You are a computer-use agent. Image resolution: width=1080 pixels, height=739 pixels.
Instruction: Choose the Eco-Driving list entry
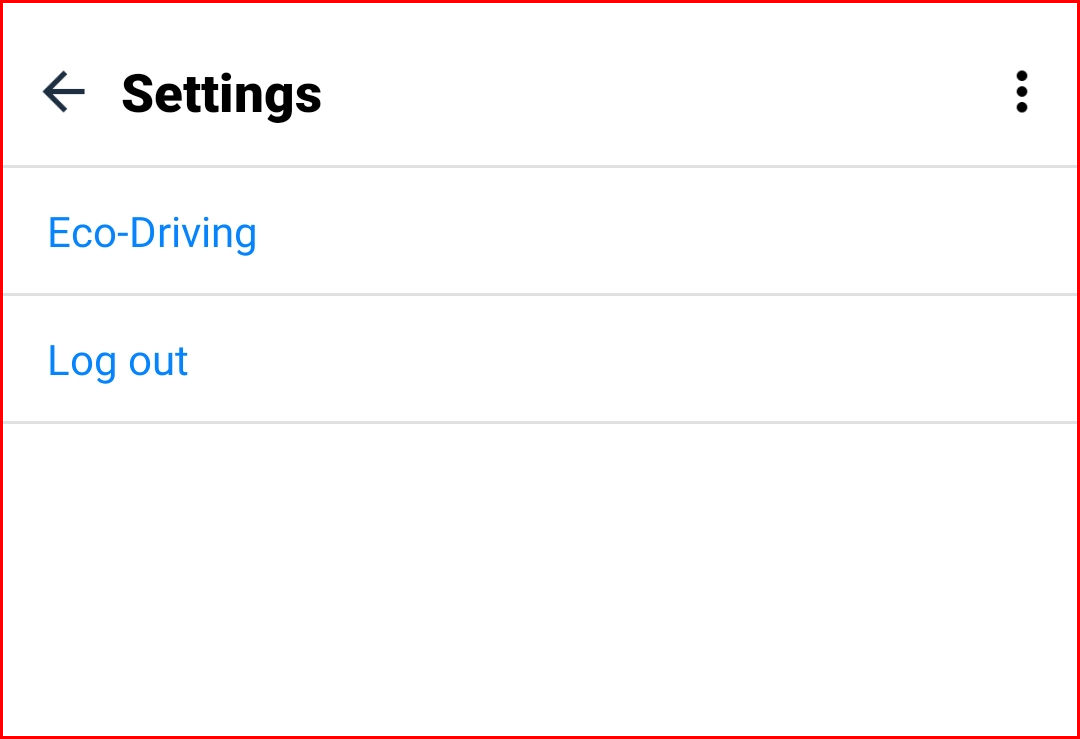coord(540,231)
